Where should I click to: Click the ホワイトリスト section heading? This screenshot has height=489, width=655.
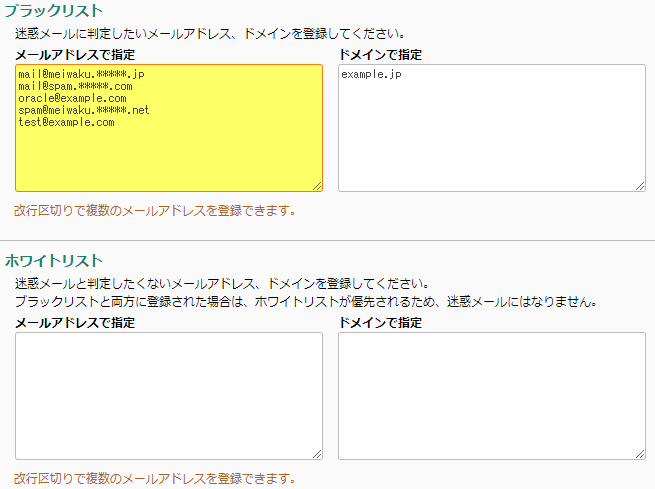pyautogui.click(x=53, y=260)
